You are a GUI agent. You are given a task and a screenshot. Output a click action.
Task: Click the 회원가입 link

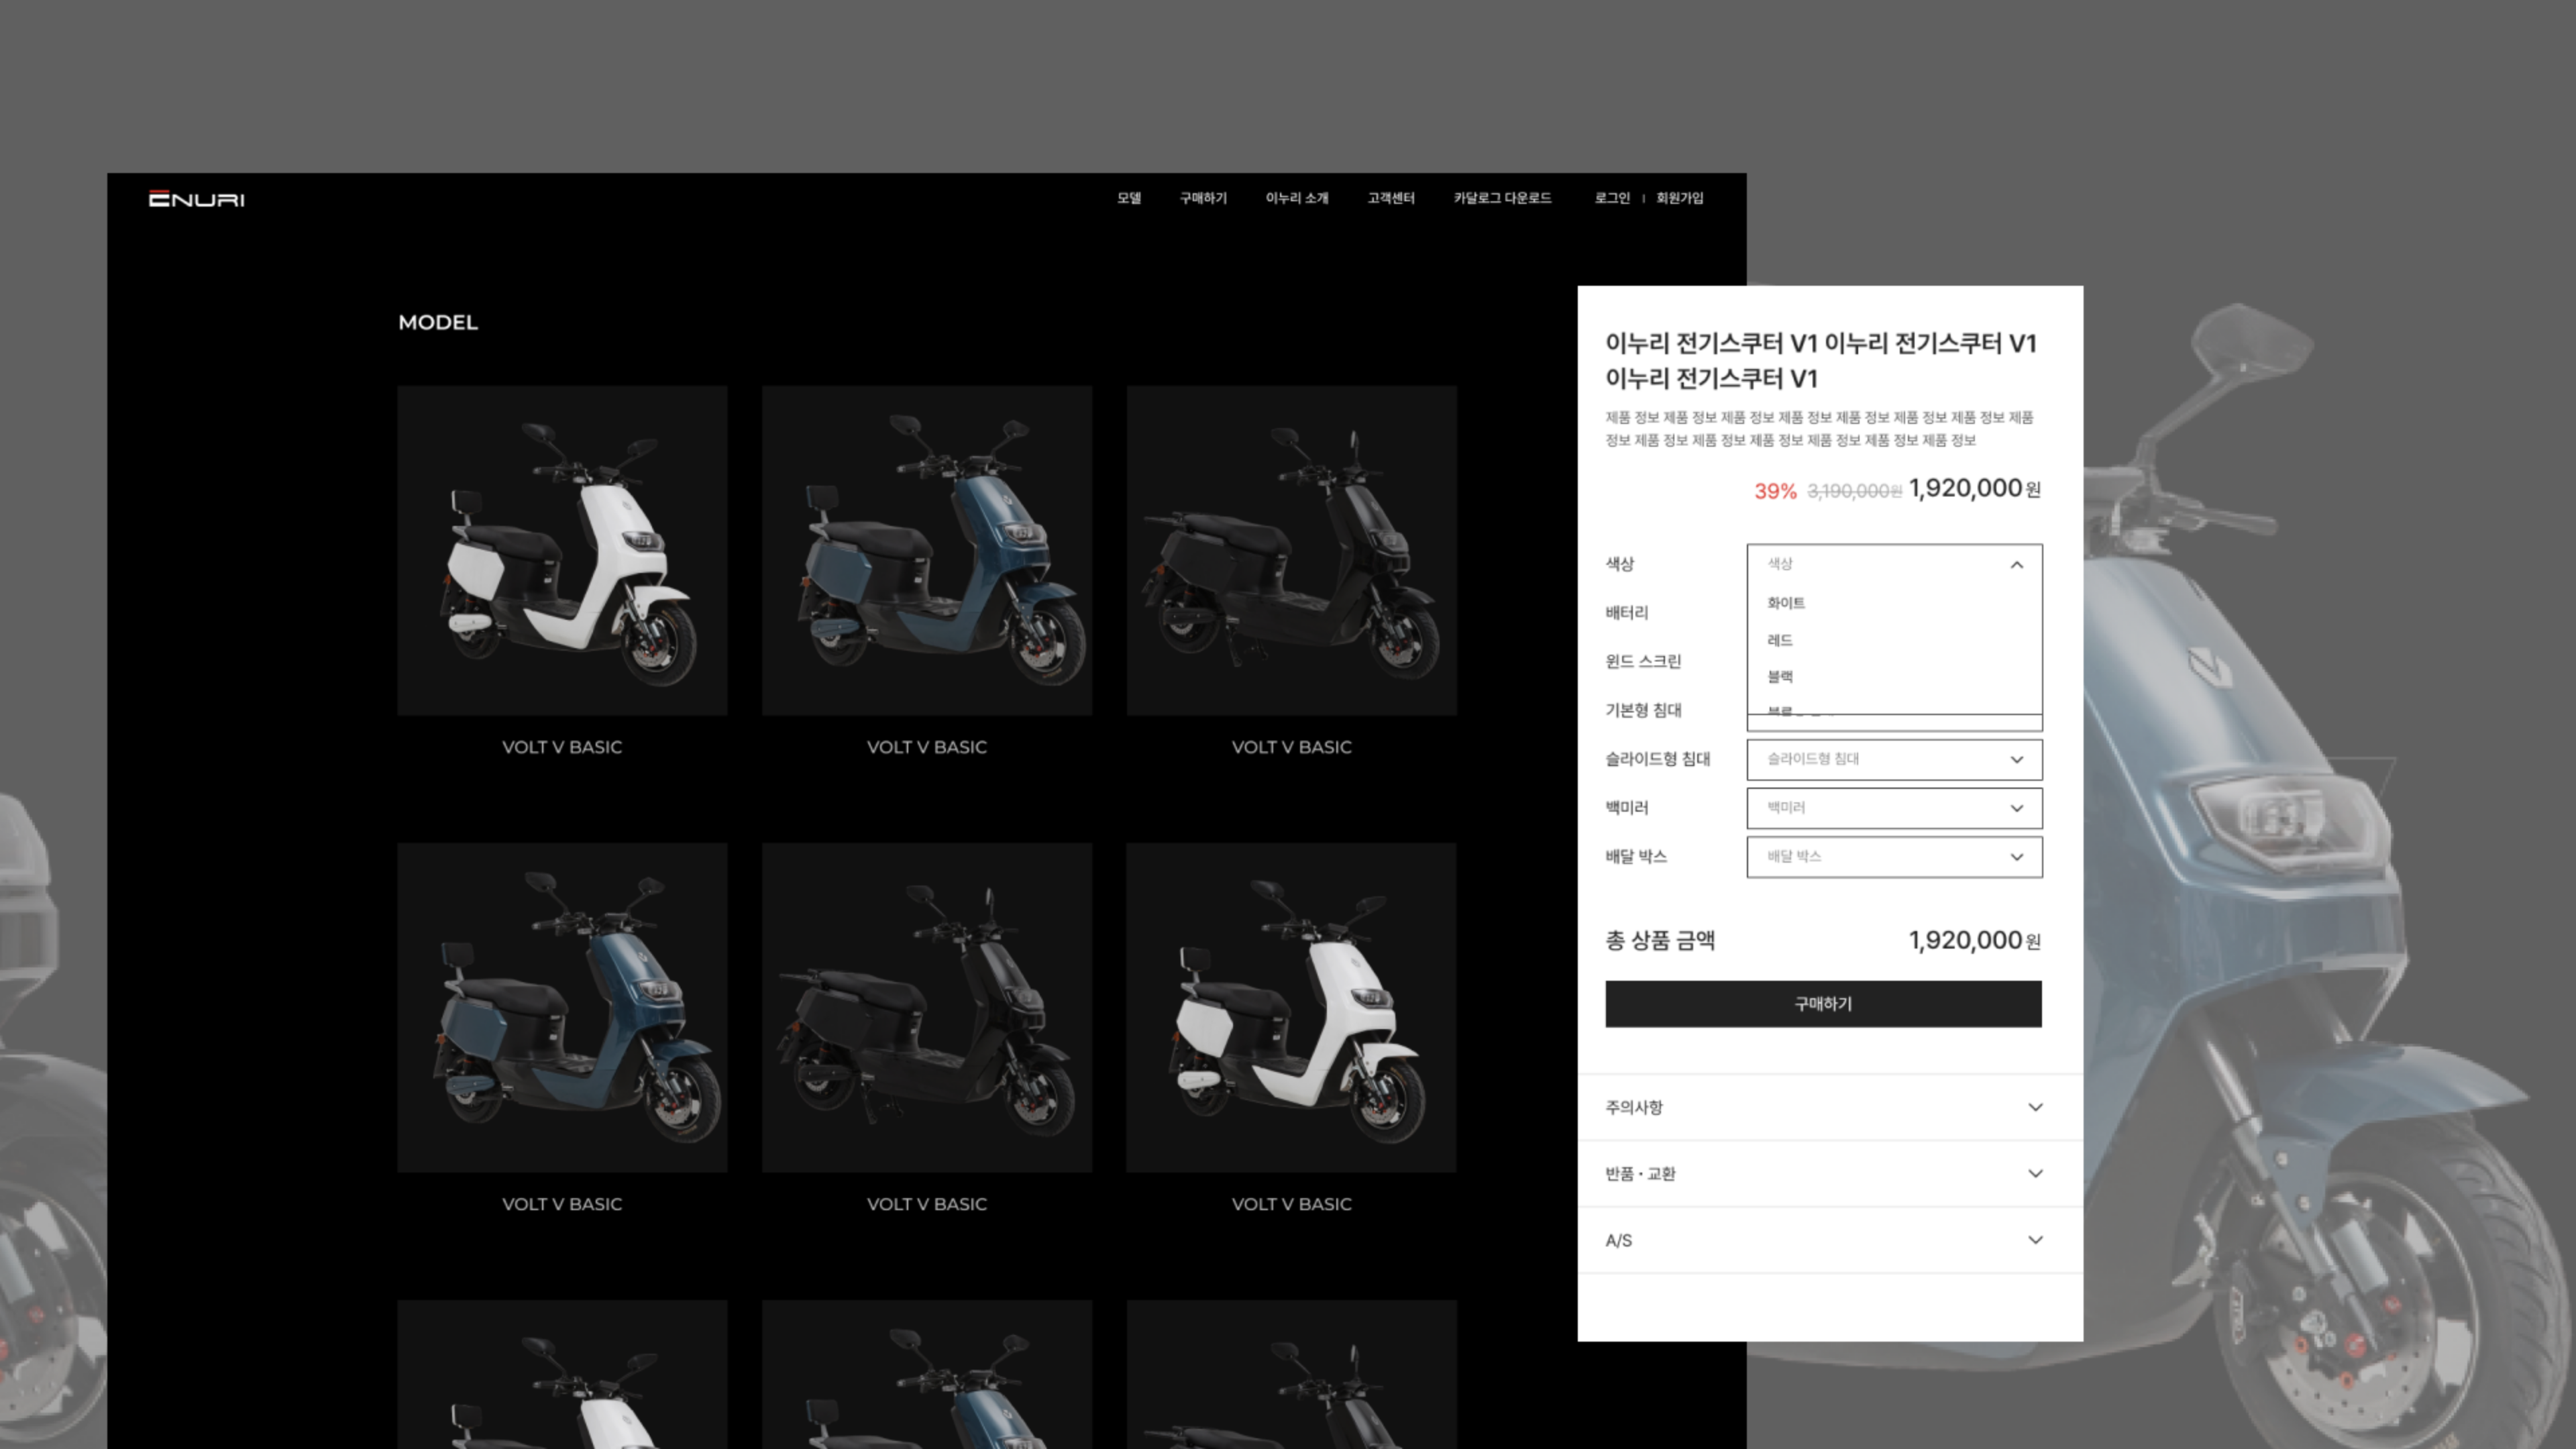[x=1680, y=198]
